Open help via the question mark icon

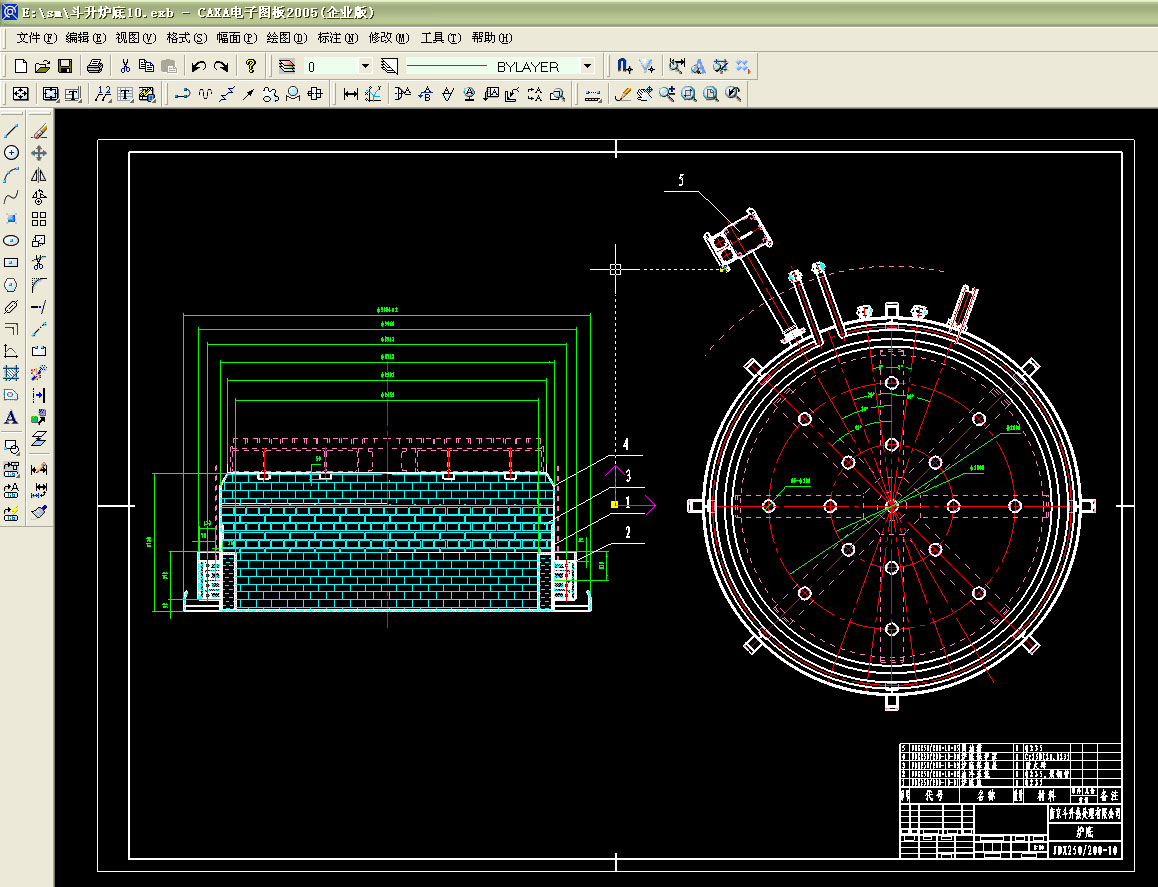point(250,66)
